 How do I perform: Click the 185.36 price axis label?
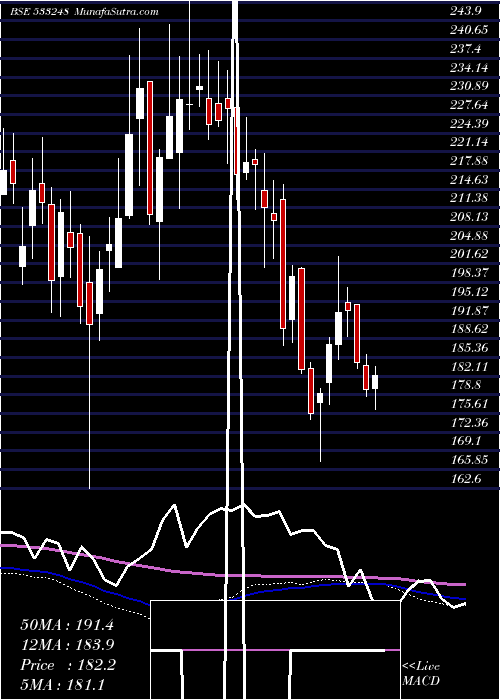point(469,348)
